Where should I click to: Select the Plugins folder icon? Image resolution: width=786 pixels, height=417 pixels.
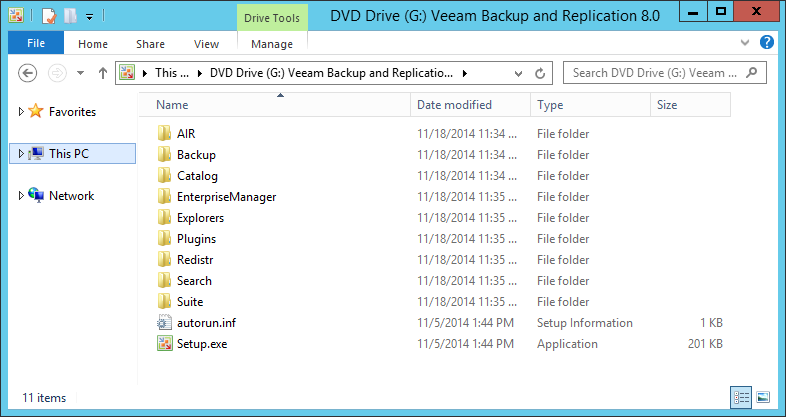(164, 239)
